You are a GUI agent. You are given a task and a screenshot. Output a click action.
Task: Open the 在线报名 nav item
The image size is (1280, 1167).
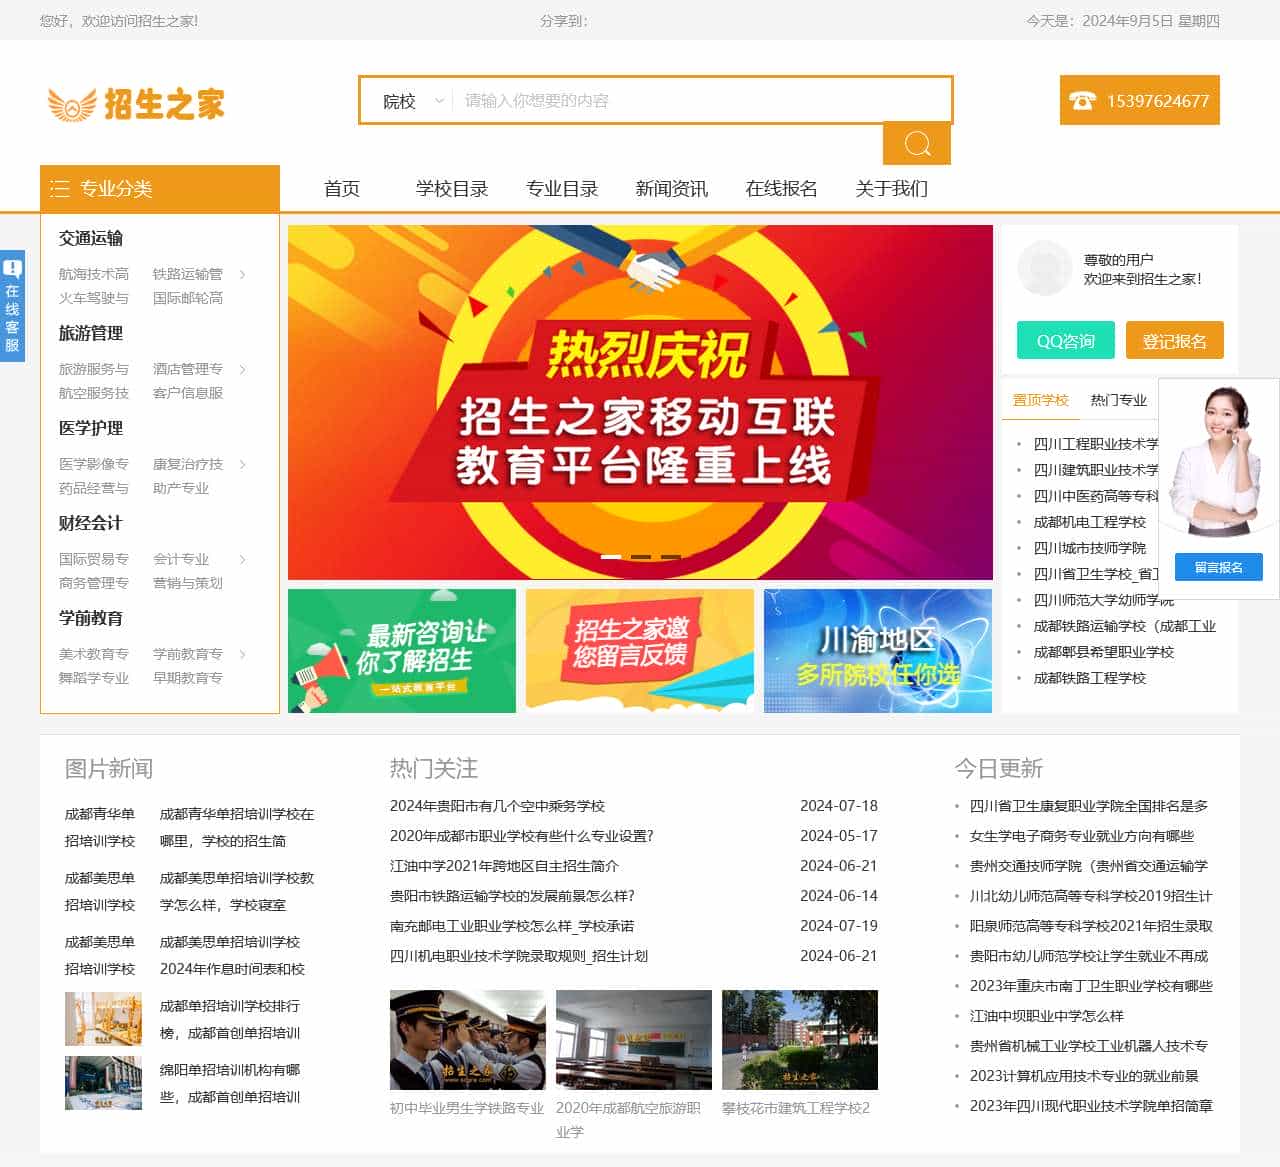[782, 189]
